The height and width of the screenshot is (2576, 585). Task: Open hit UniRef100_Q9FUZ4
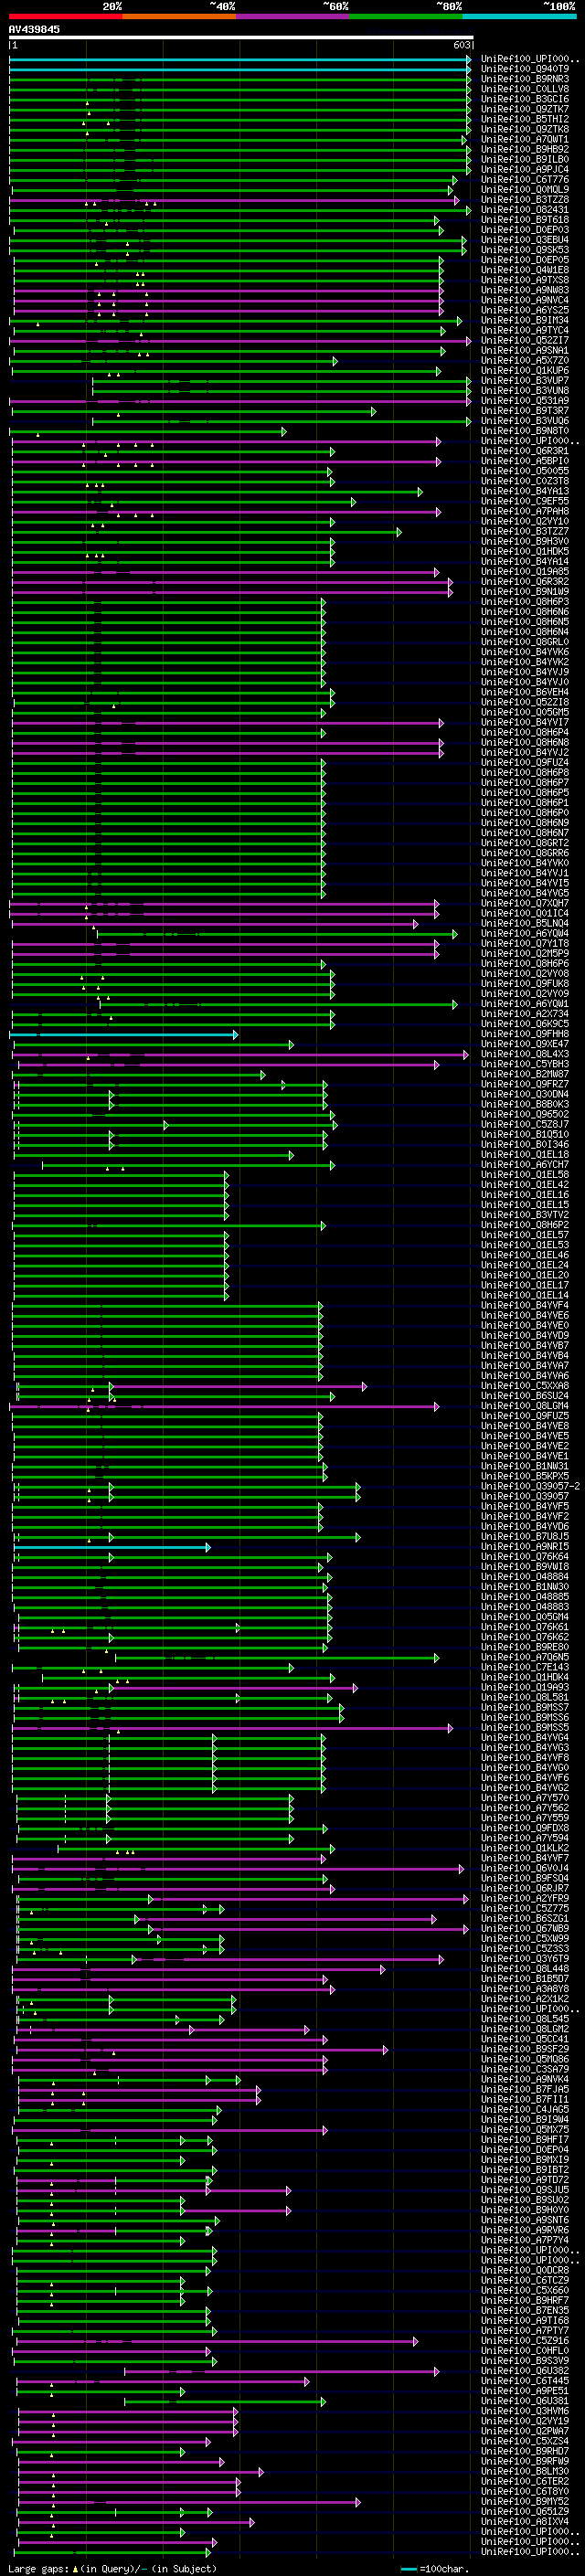(x=525, y=762)
